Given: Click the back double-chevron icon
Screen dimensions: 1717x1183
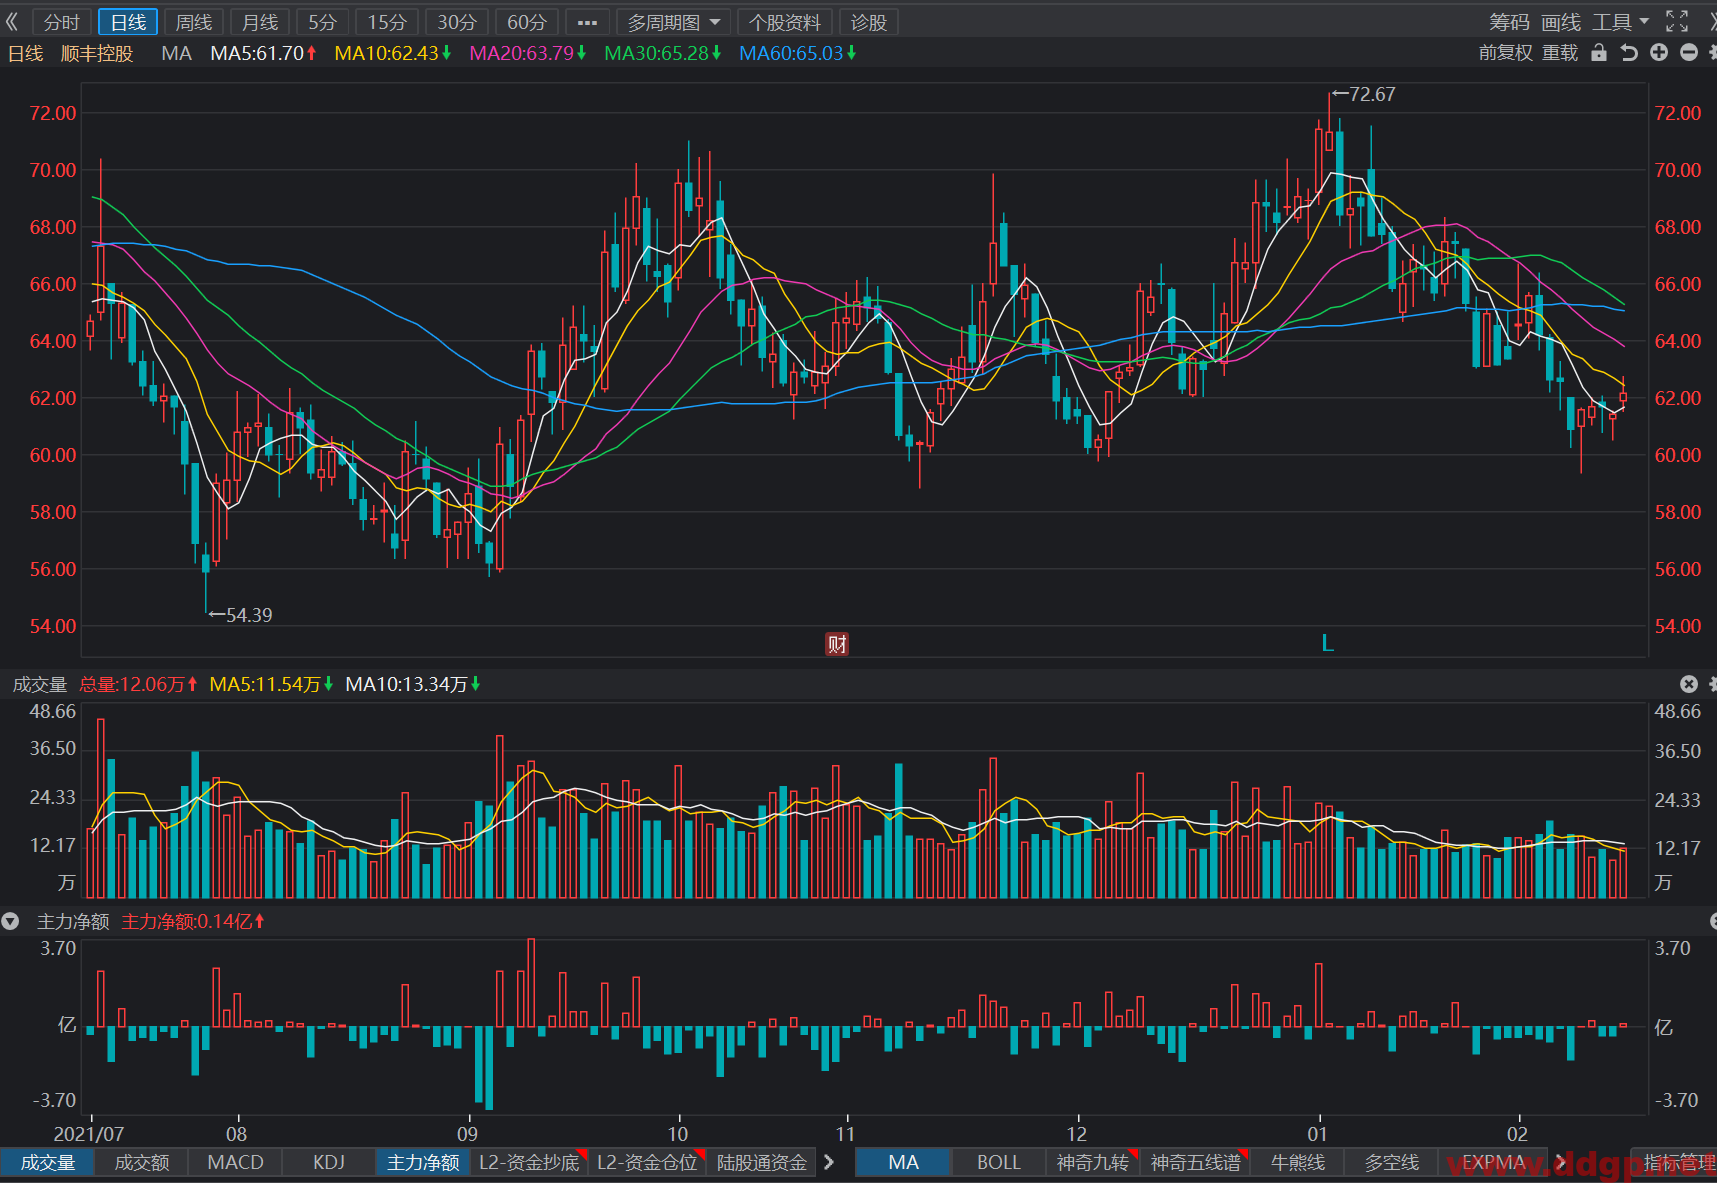Looking at the screenshot, I should (12, 22).
